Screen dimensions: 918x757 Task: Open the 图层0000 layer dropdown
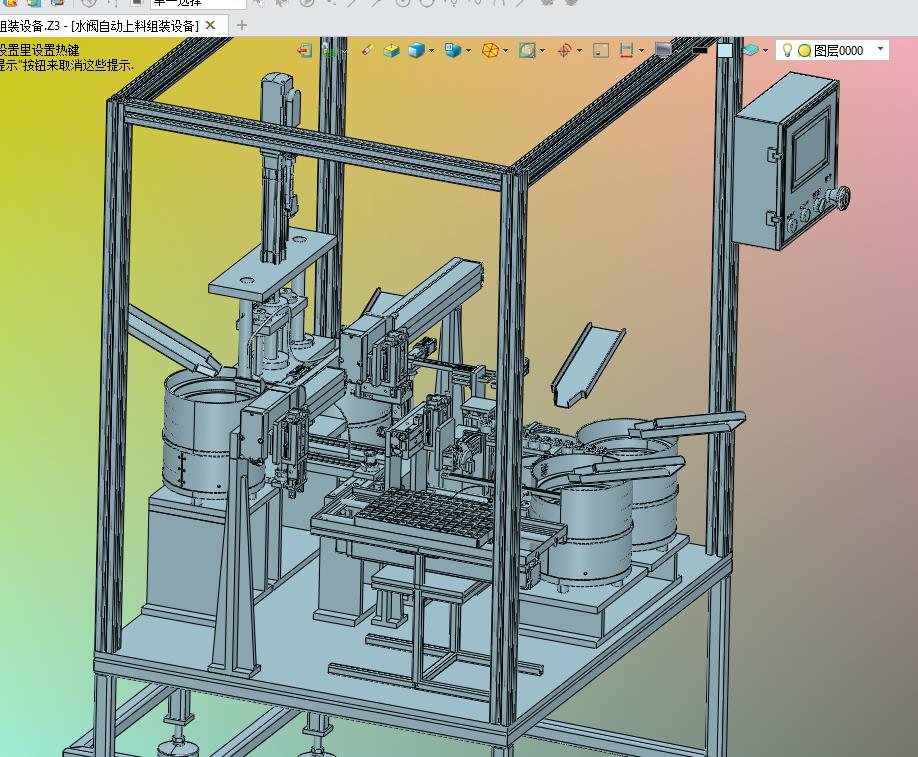pyautogui.click(x=880, y=50)
